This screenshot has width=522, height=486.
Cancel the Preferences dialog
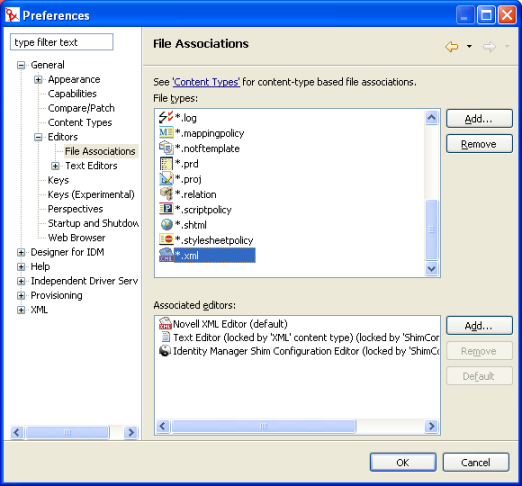tap(476, 462)
